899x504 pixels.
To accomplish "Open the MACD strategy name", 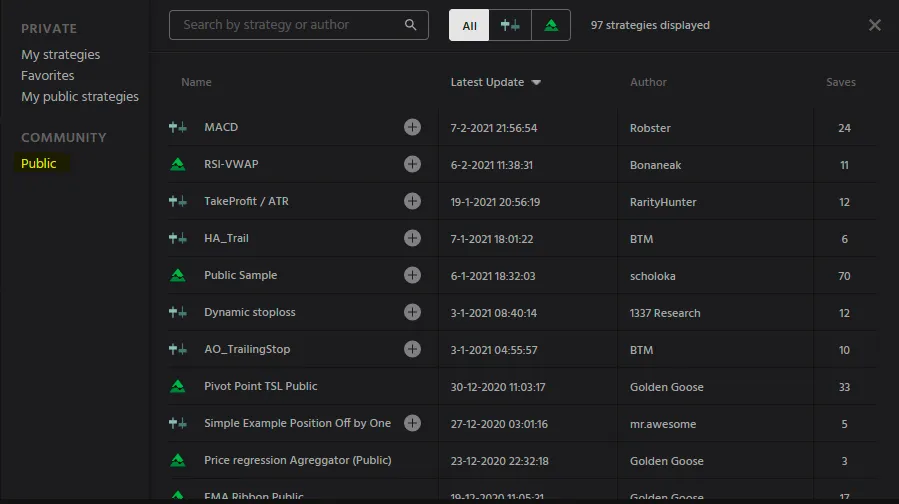I will (x=221, y=127).
